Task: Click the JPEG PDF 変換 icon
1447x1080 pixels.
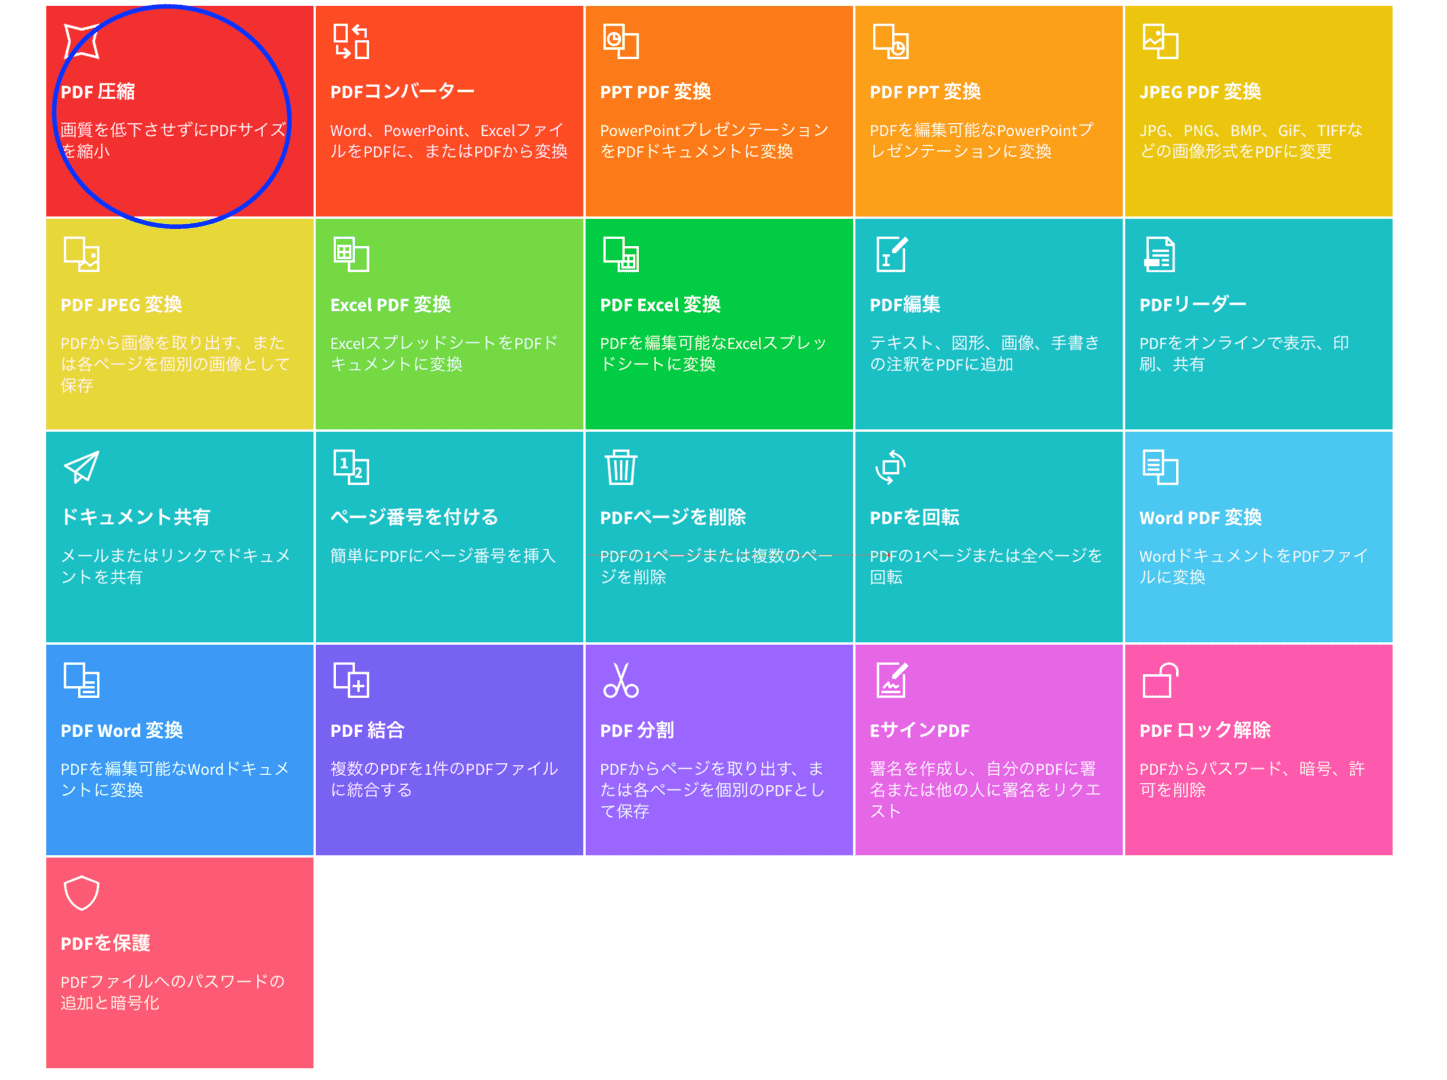Action: coord(1161,41)
